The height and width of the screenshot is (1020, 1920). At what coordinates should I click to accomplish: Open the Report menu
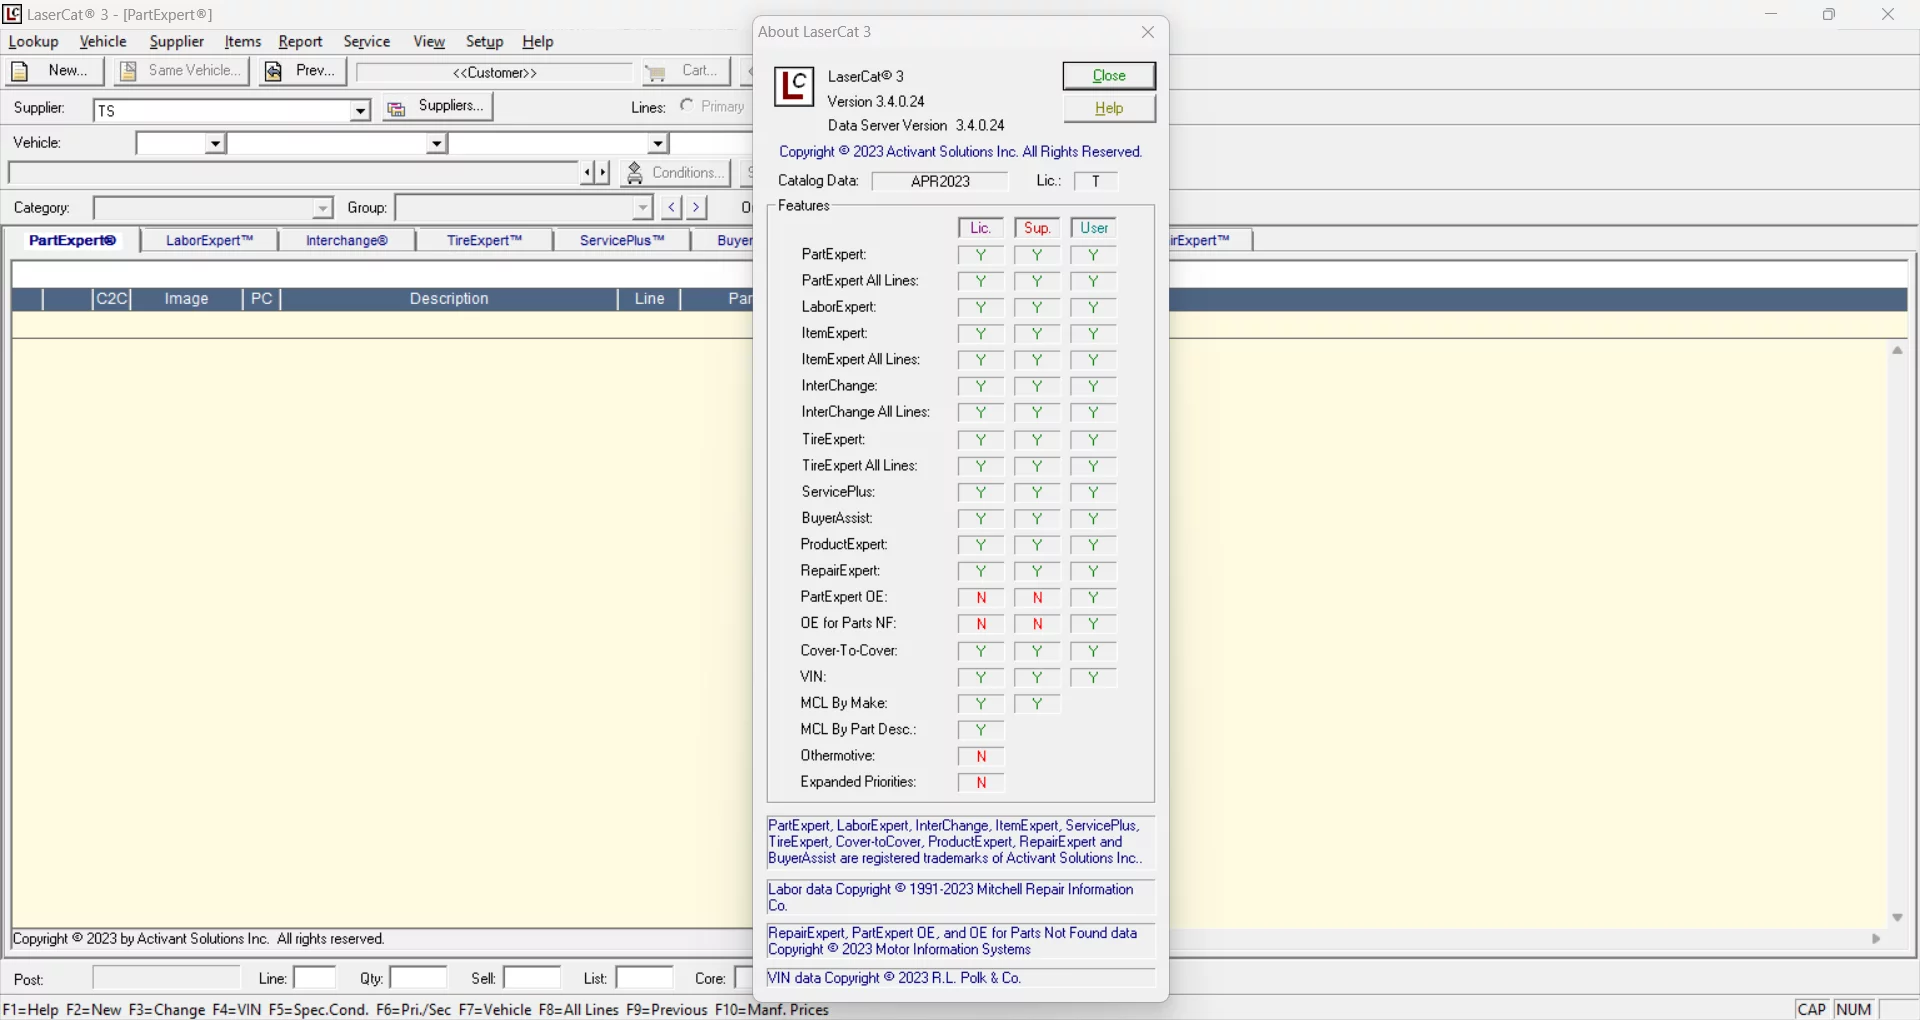[300, 42]
